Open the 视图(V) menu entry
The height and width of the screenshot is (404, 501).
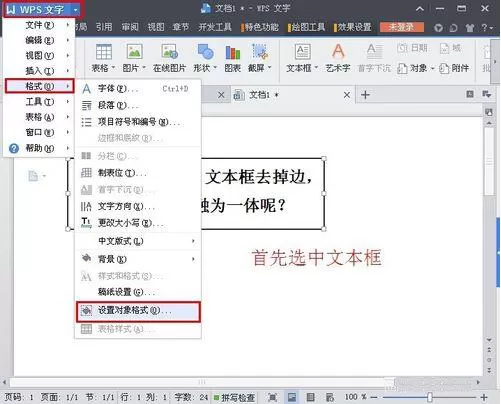pyautogui.click(x=39, y=56)
